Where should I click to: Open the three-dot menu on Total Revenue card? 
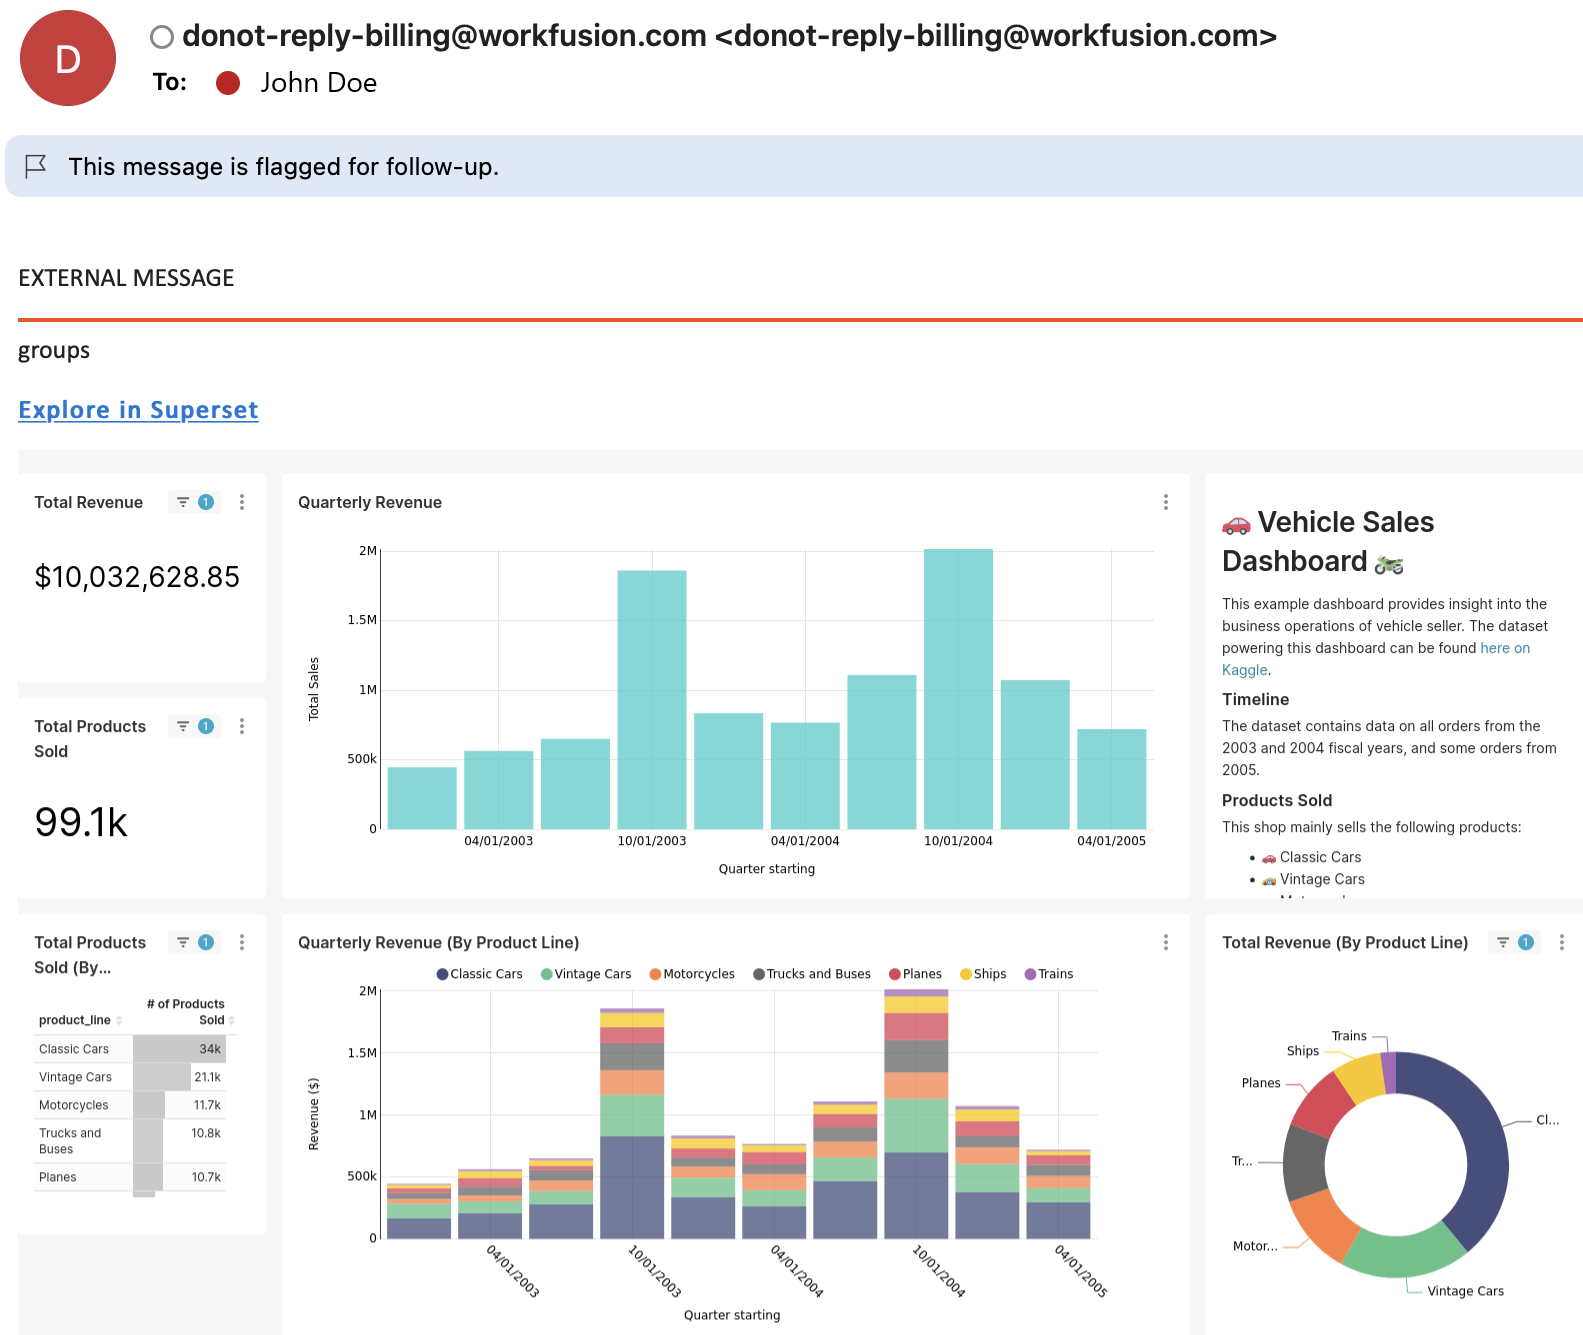242,502
